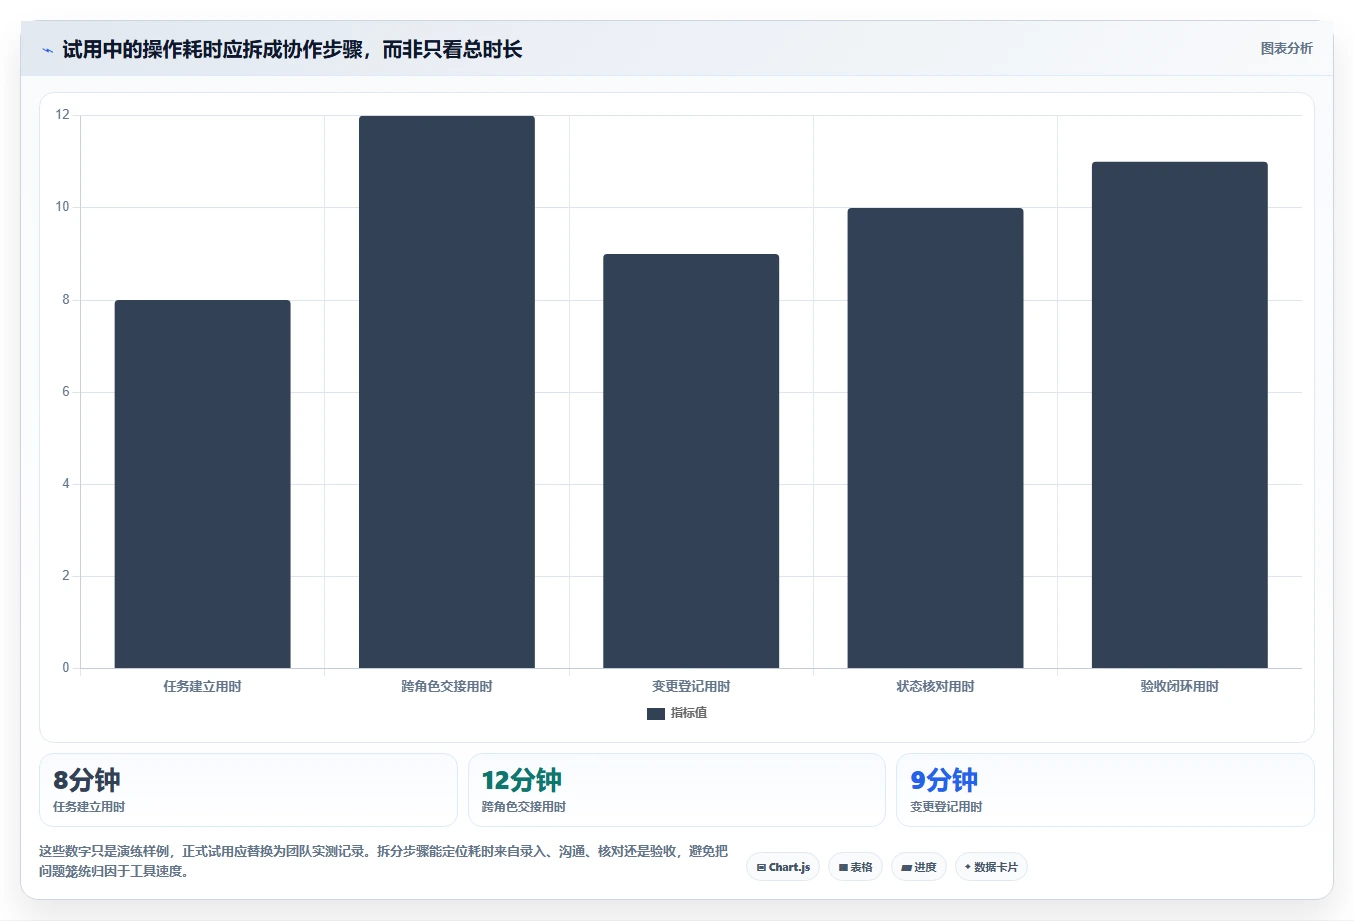The image size is (1354, 921).
Task: Click the y-axis value 0
Action: 66,668
